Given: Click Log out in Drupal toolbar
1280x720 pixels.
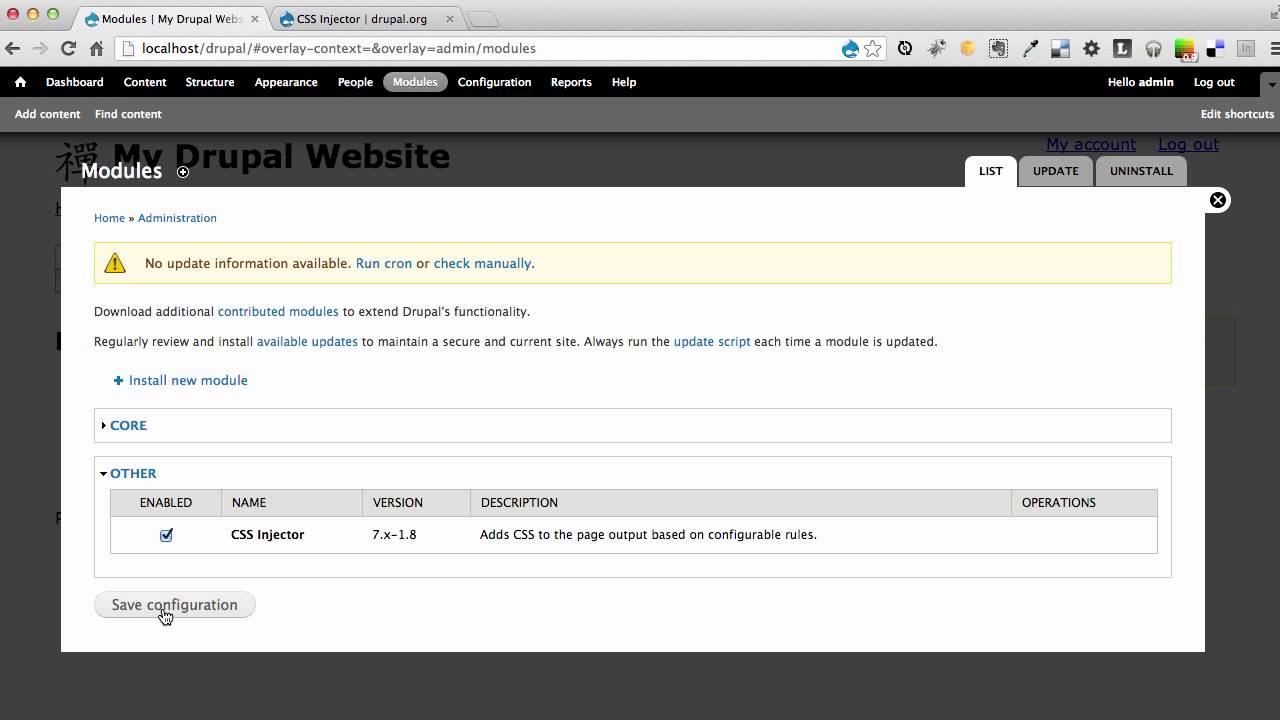Looking at the screenshot, I should (x=1214, y=82).
